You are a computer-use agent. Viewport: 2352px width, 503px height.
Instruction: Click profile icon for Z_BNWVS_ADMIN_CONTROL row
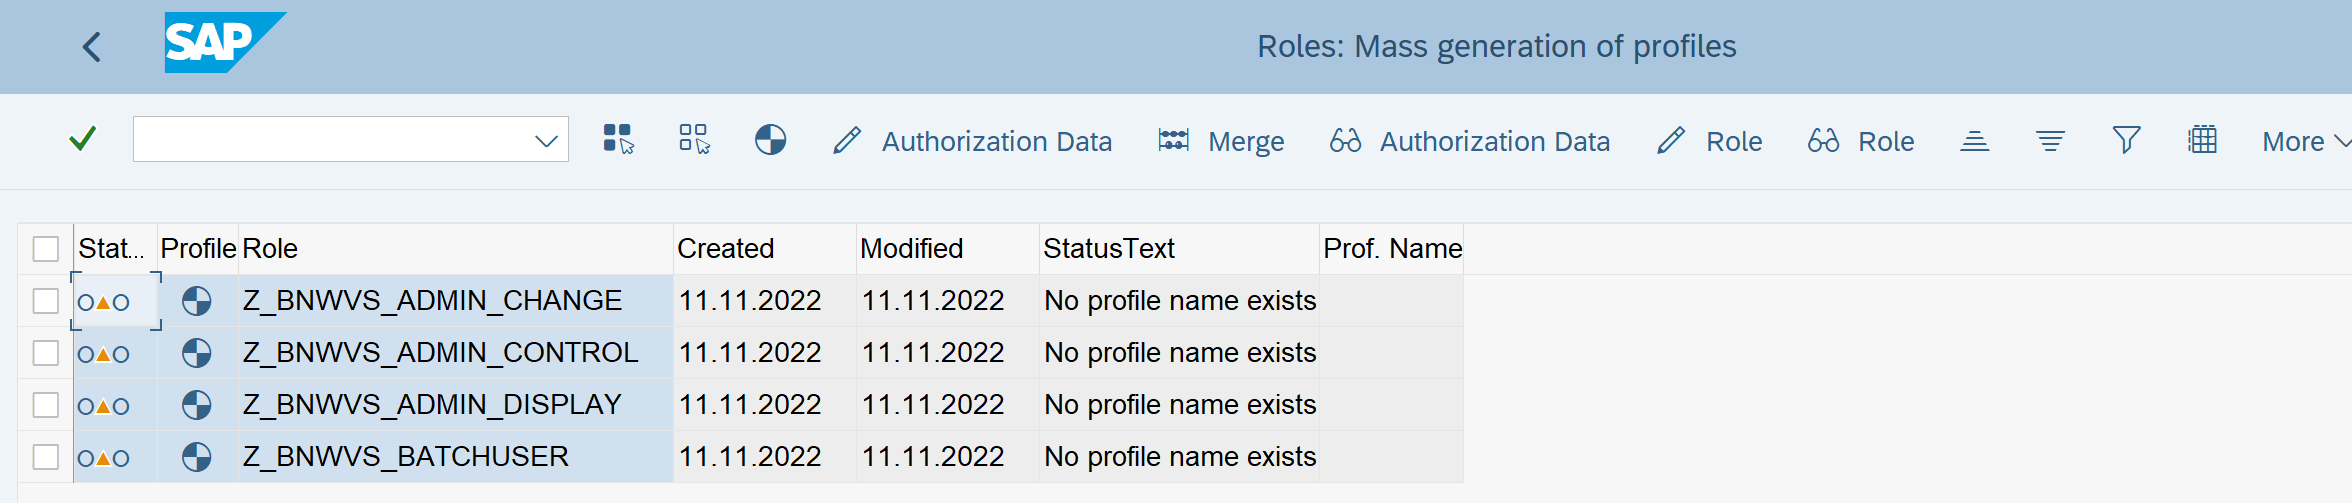197,353
